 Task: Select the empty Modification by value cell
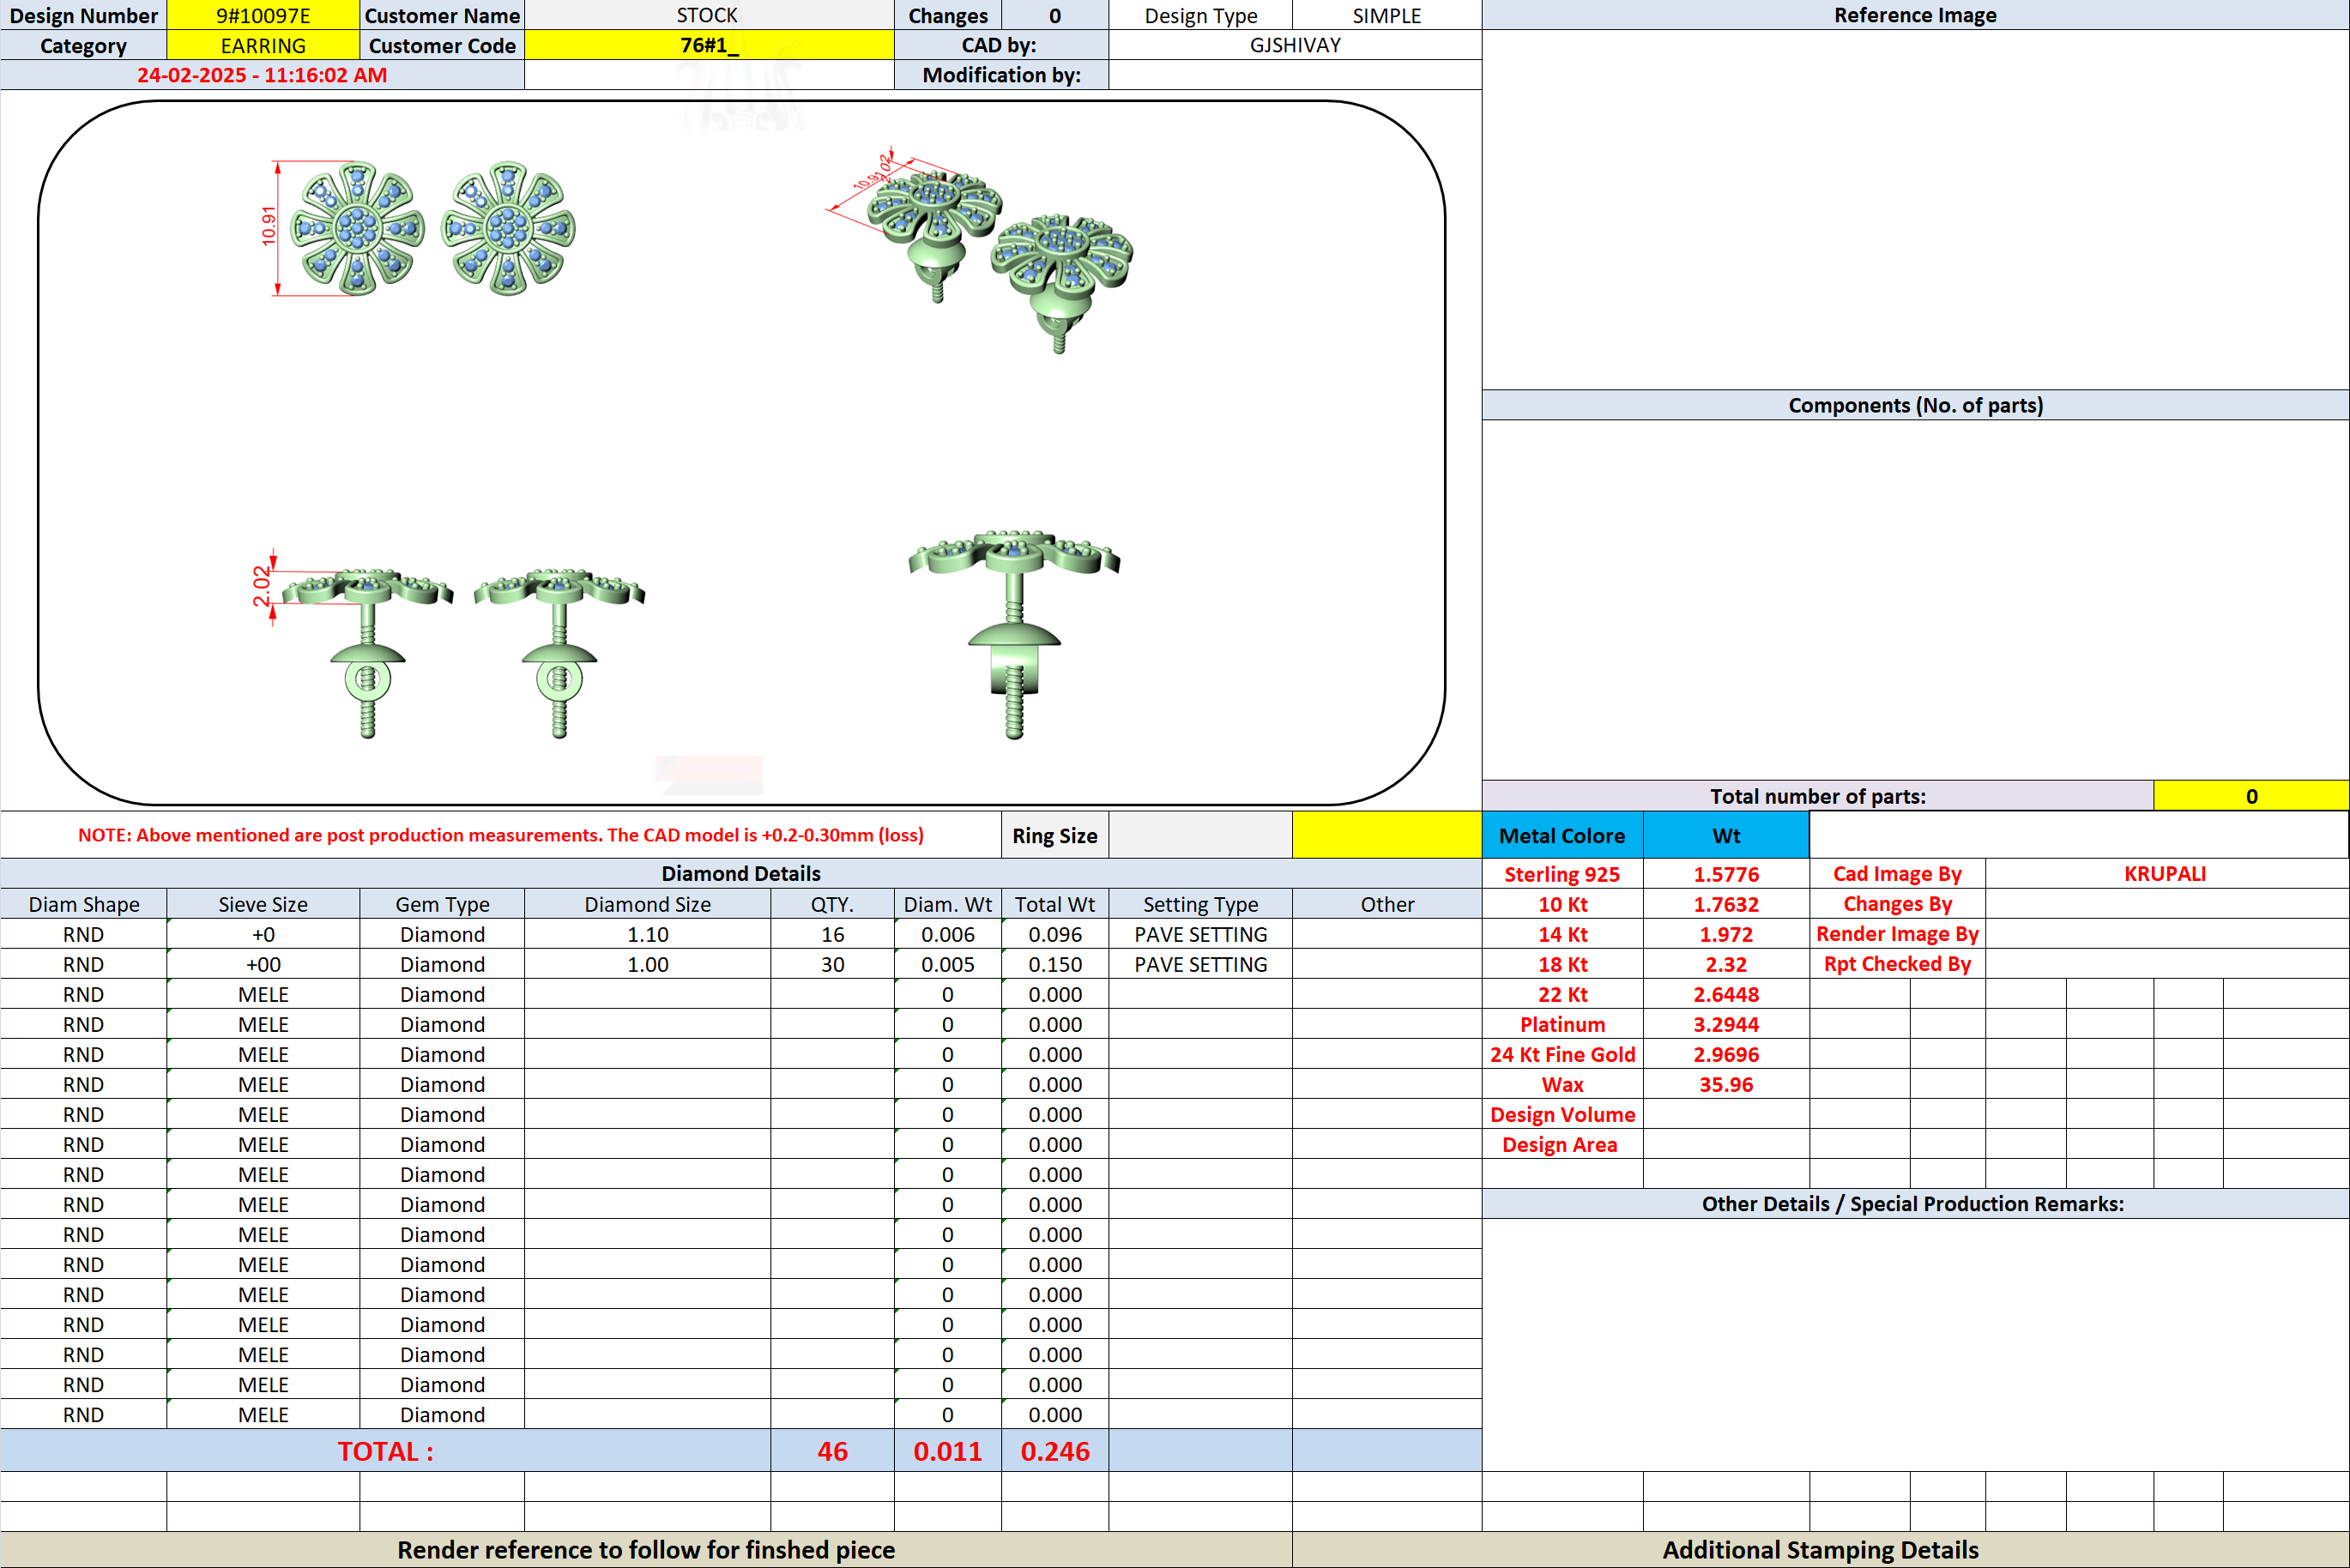coord(1295,75)
